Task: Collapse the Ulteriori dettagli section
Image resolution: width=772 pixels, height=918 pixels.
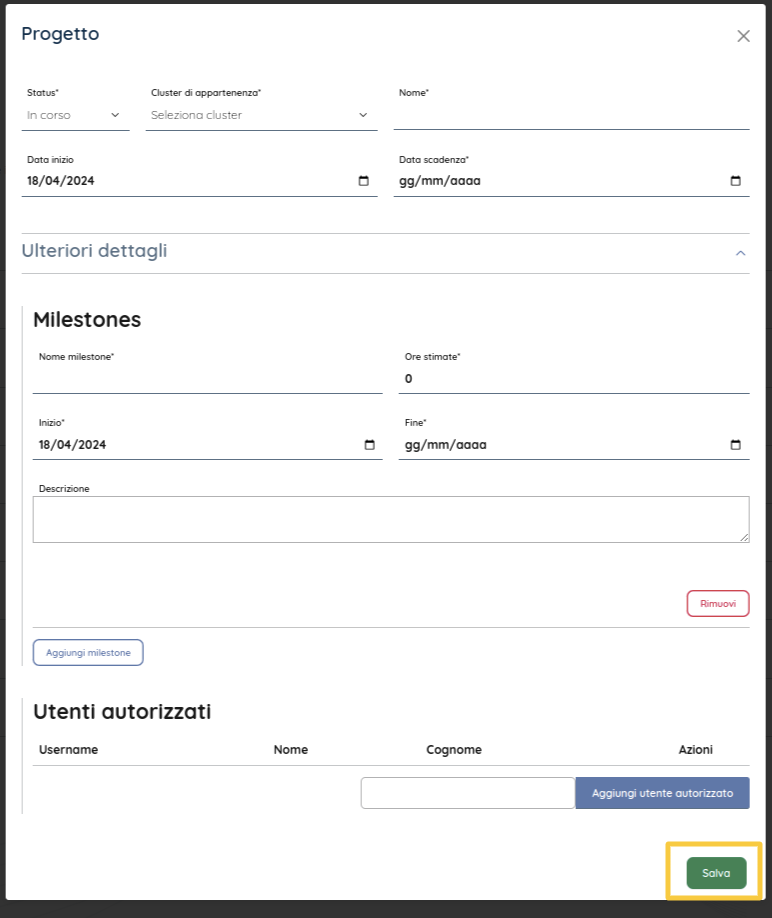Action: coord(741,253)
